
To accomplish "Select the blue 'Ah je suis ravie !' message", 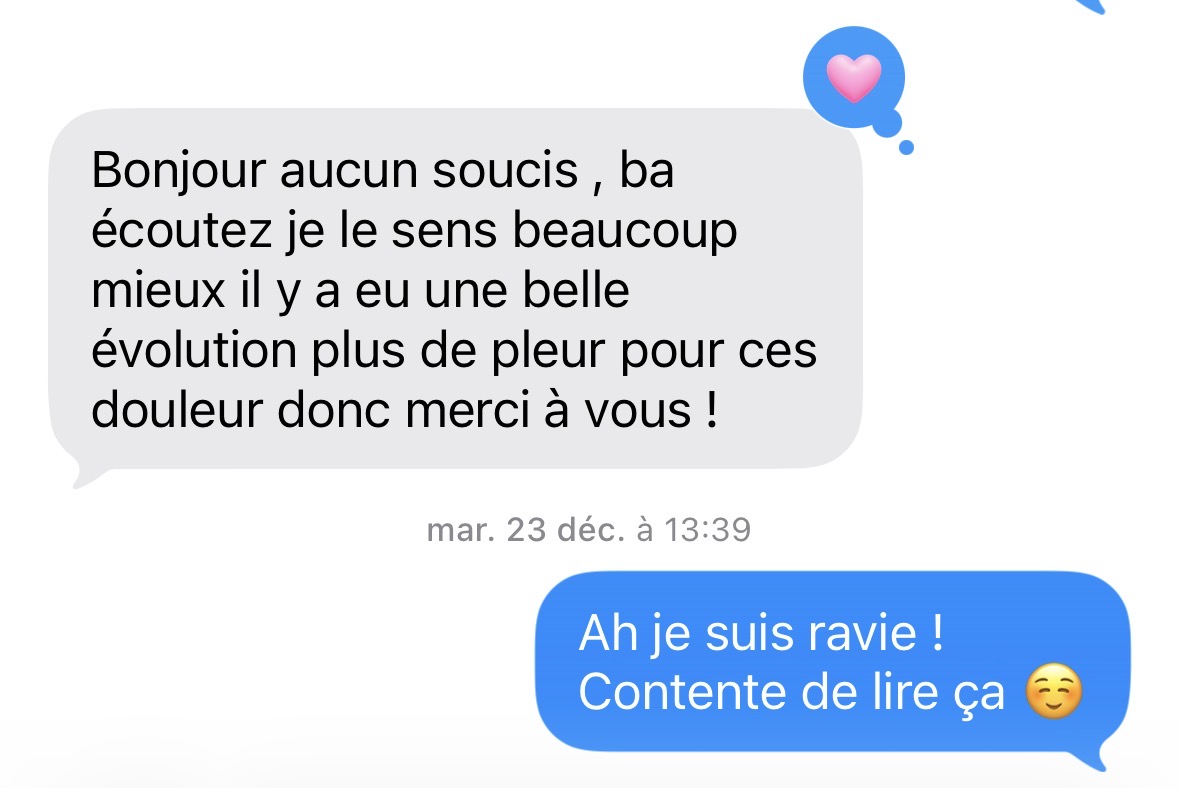I will pyautogui.click(x=832, y=662).
